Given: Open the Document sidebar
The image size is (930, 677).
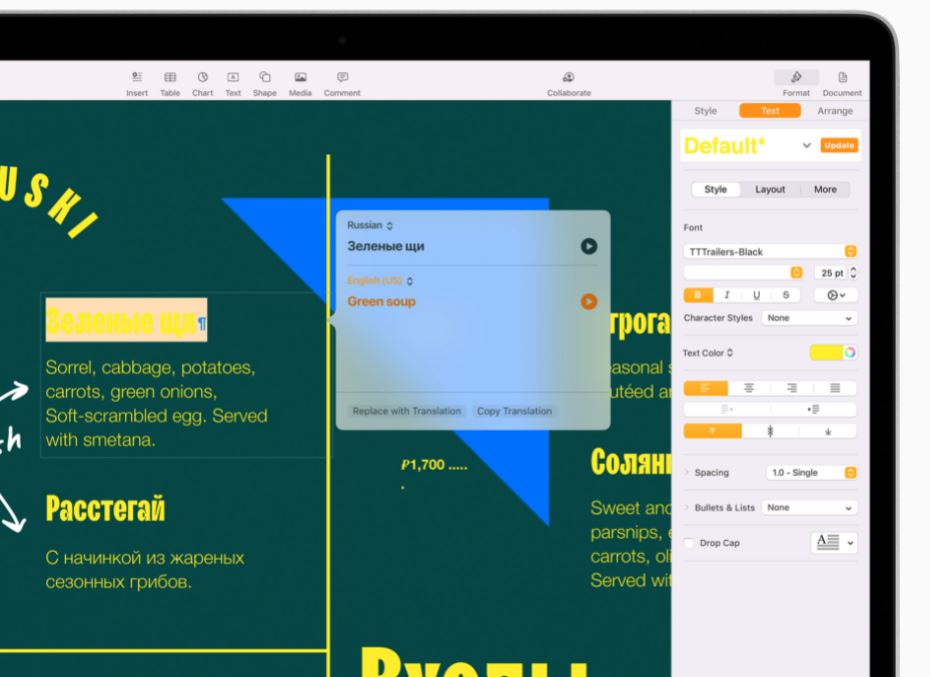Looking at the screenshot, I should [842, 84].
